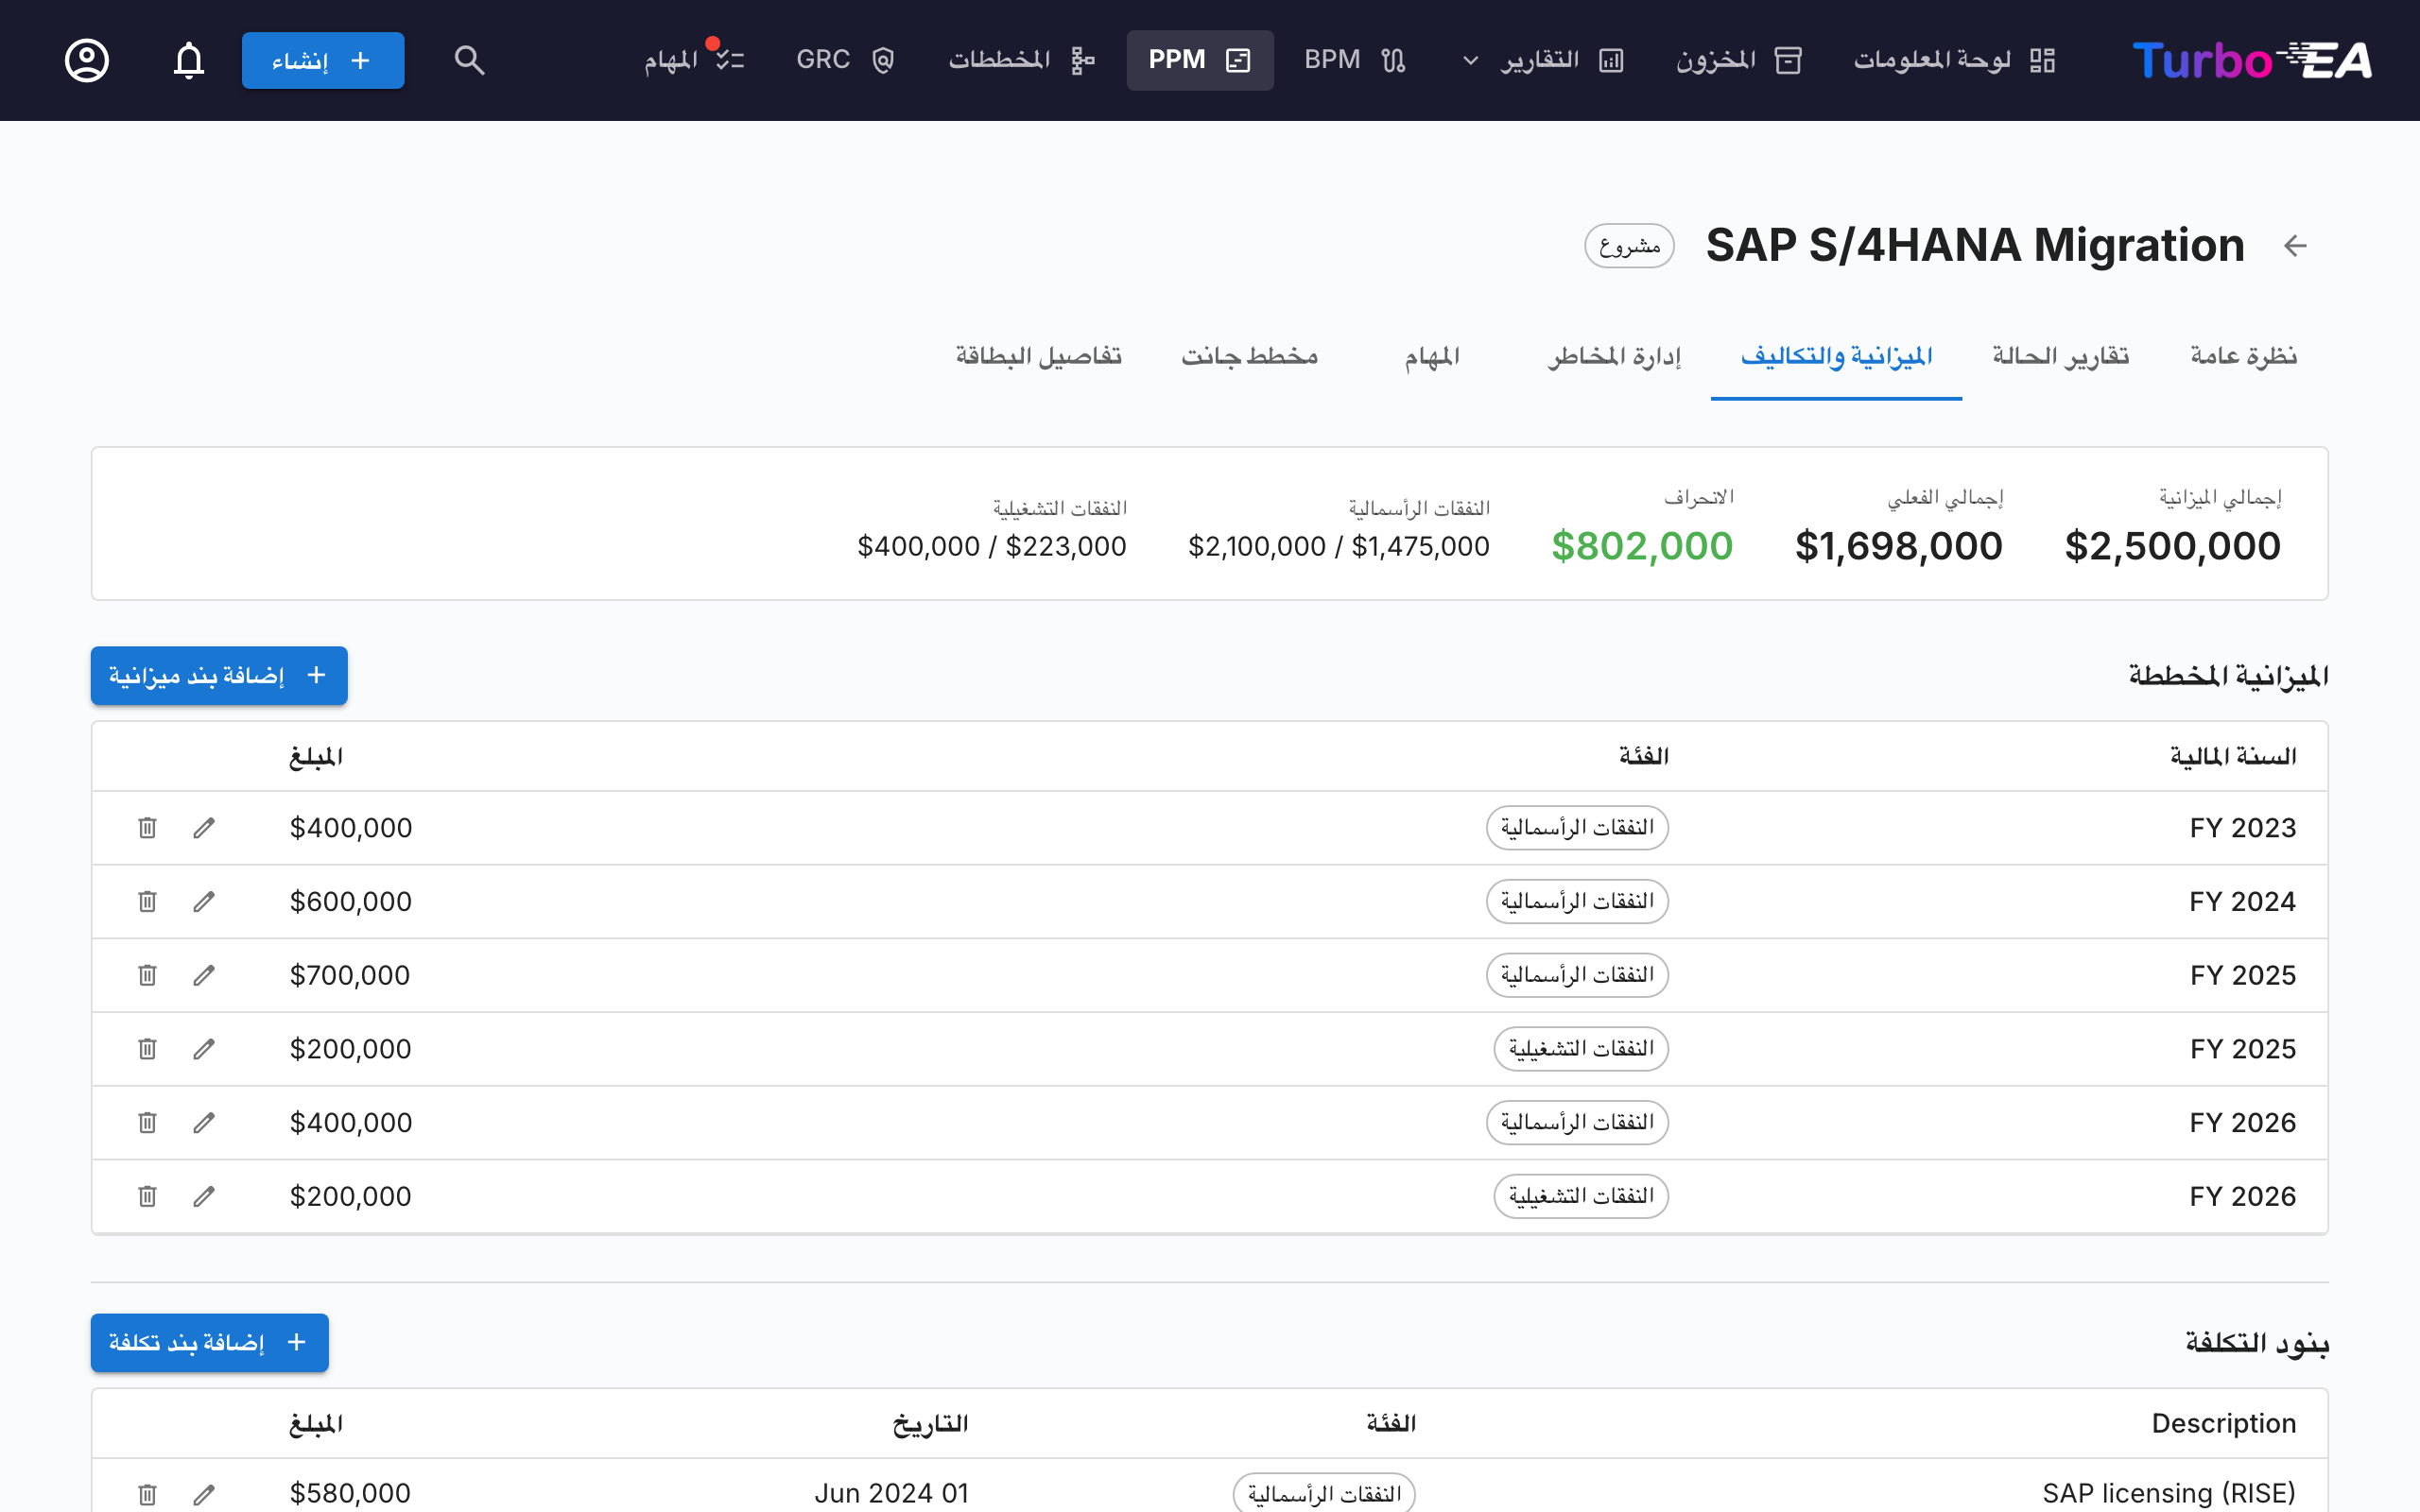
Task: Click the $1,698,000 total actual value
Action: [1898, 546]
